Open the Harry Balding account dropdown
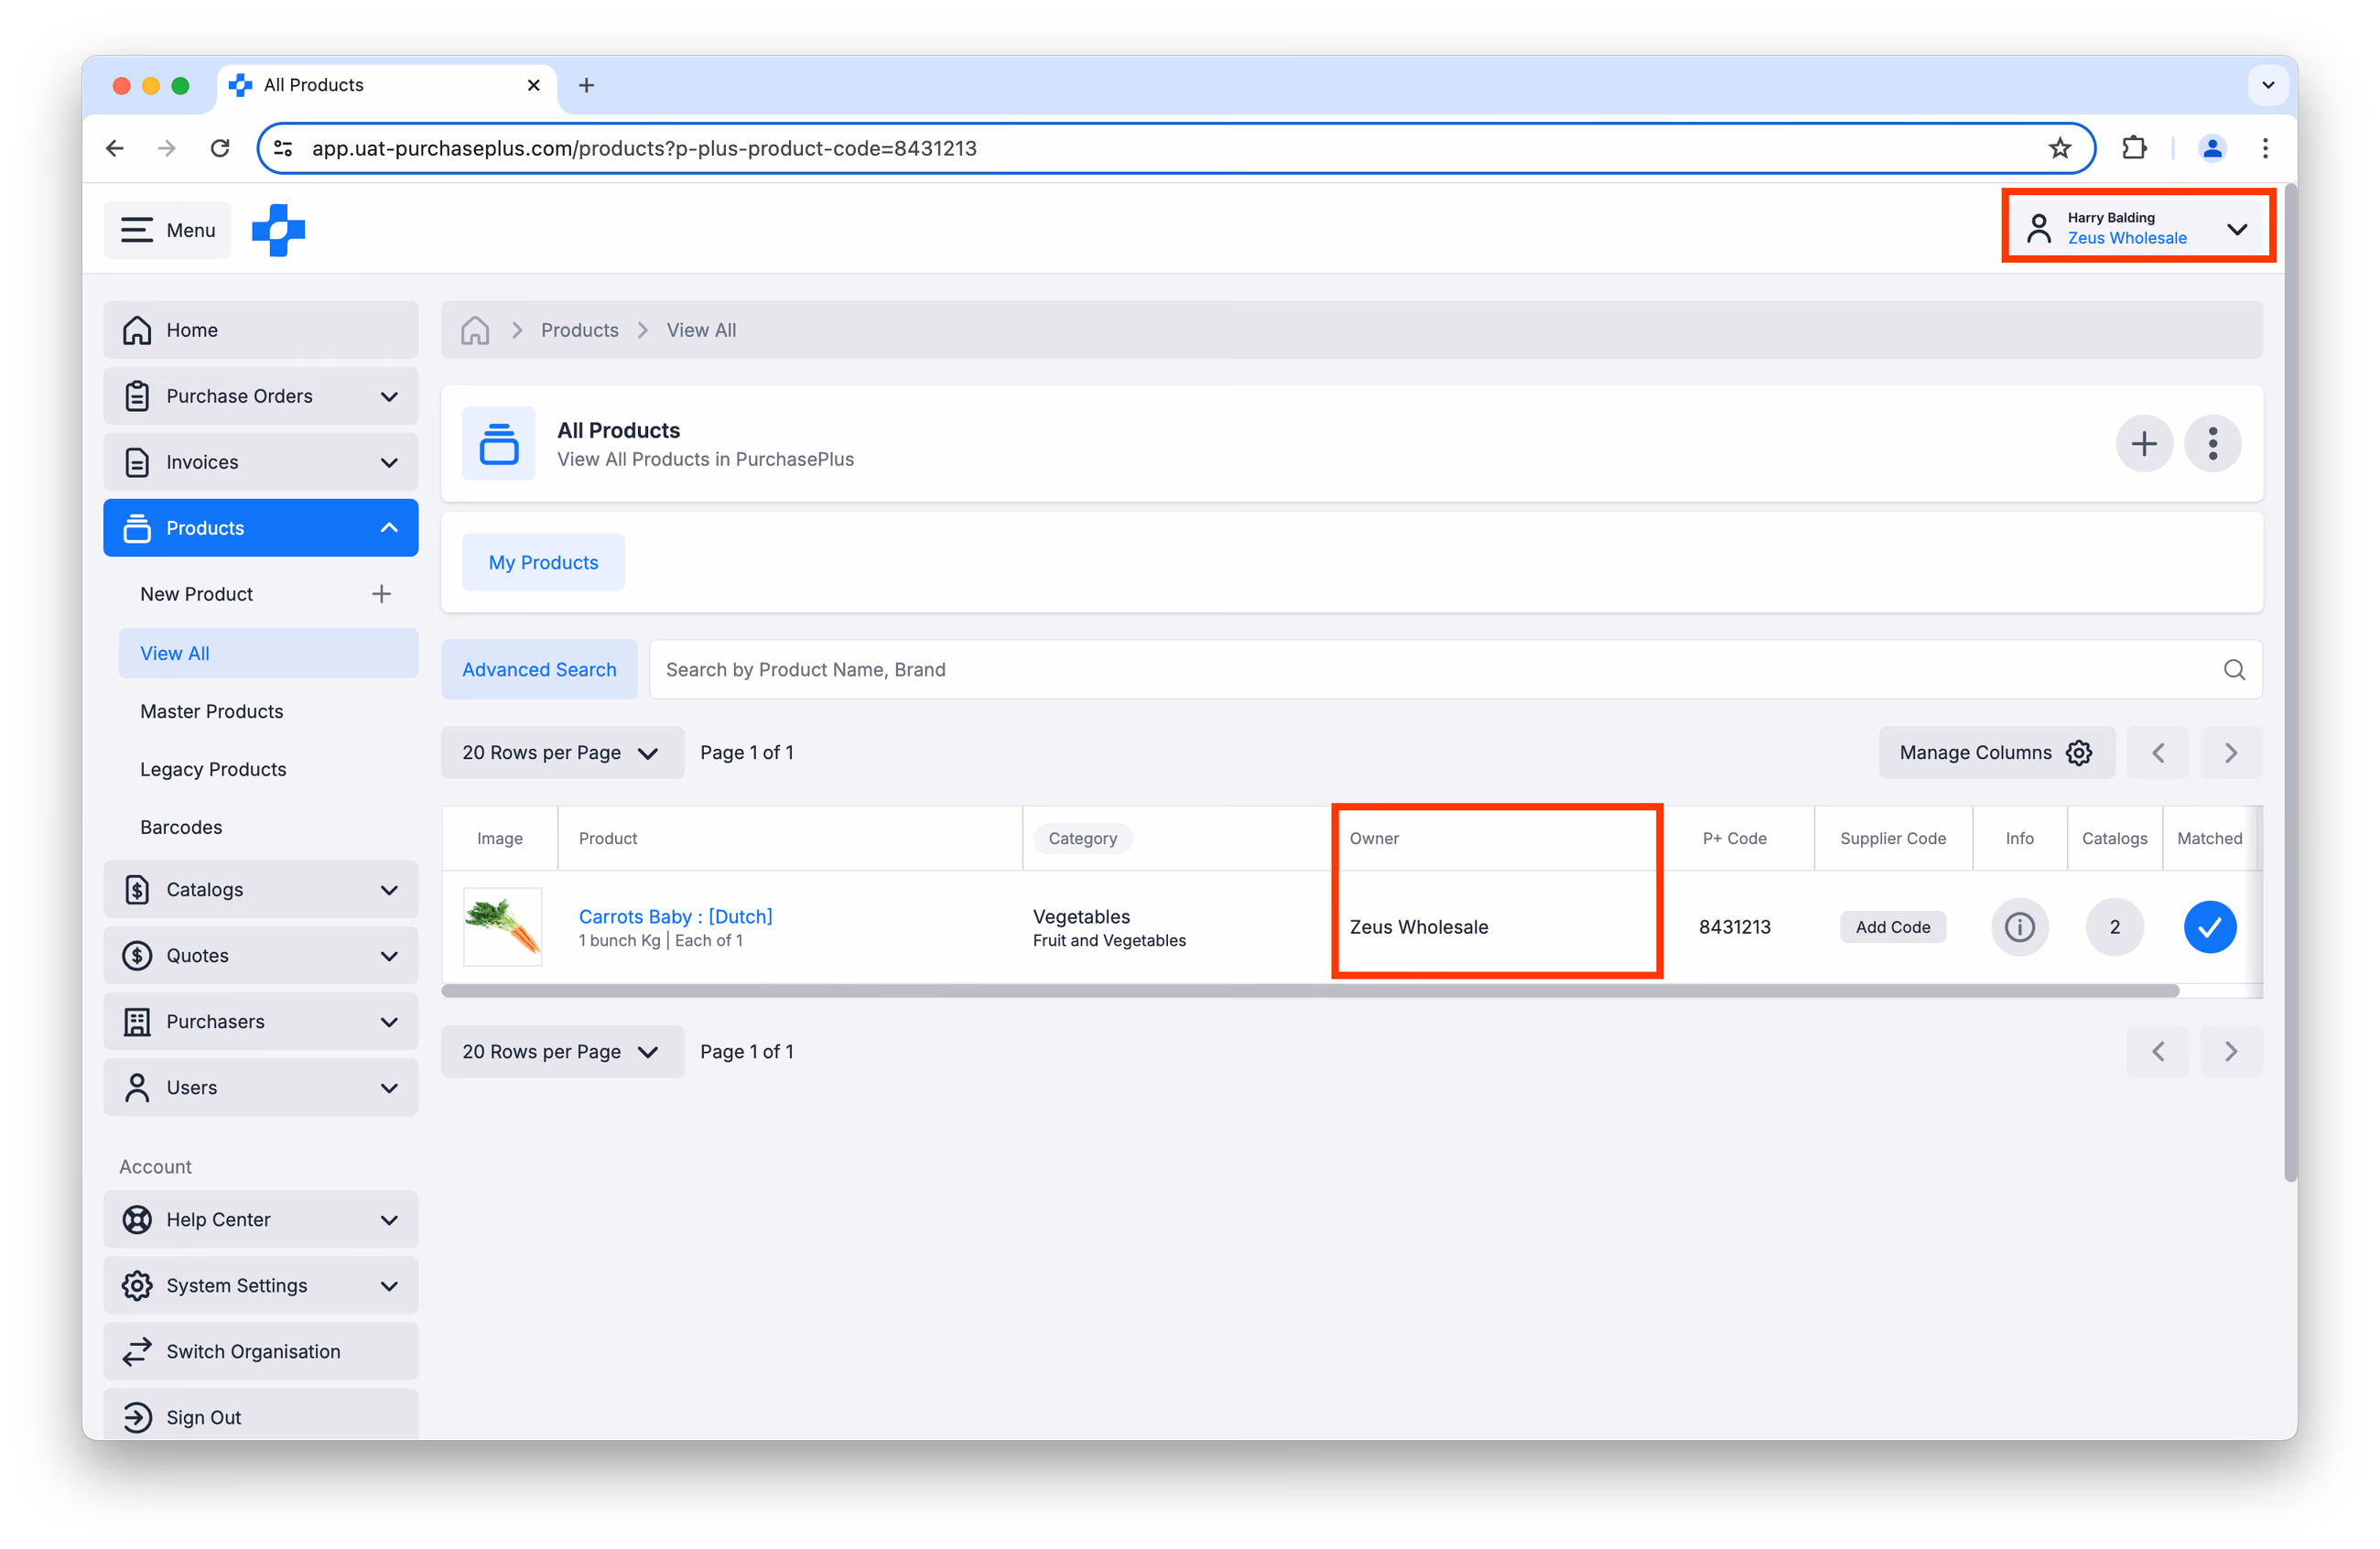2380x1549 pixels. [2138, 228]
